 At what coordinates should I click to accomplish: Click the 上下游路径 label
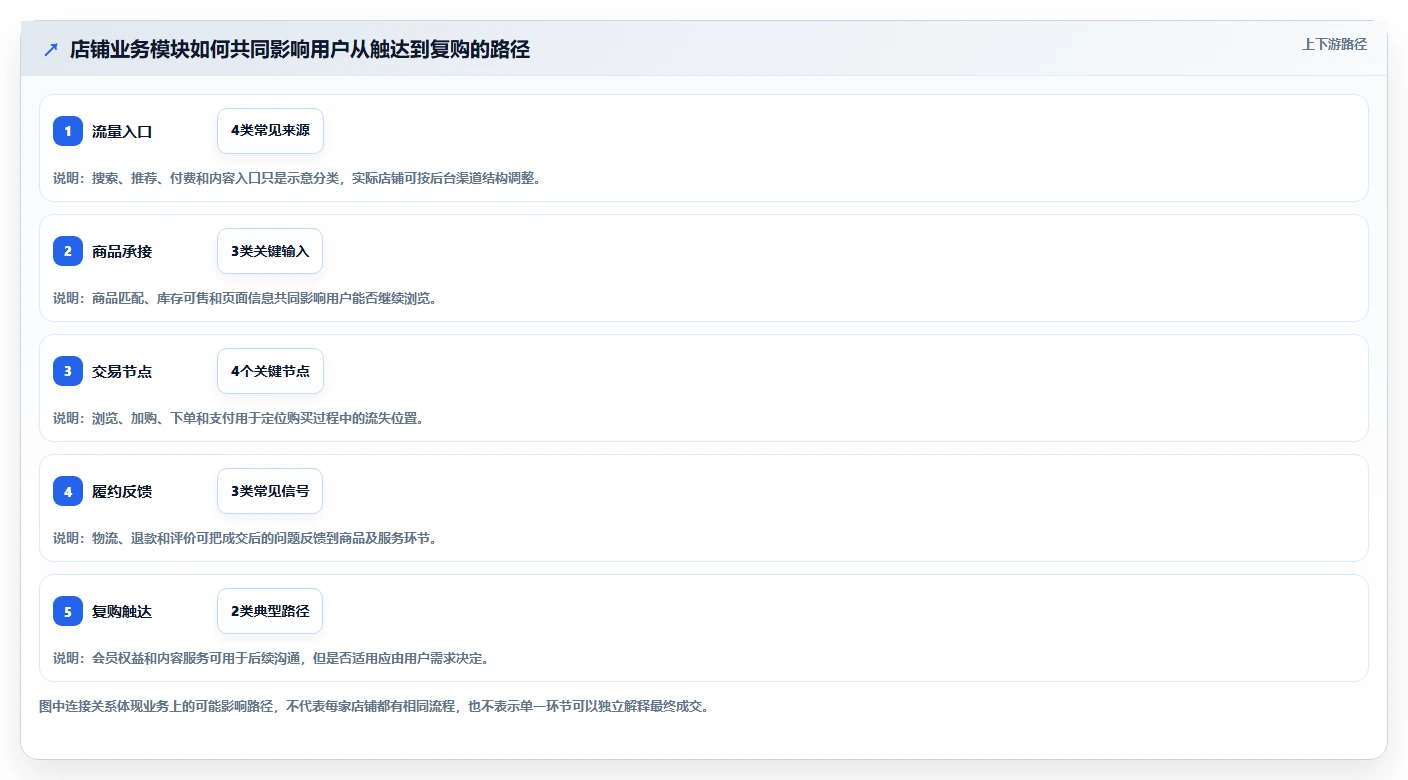[x=1334, y=44]
